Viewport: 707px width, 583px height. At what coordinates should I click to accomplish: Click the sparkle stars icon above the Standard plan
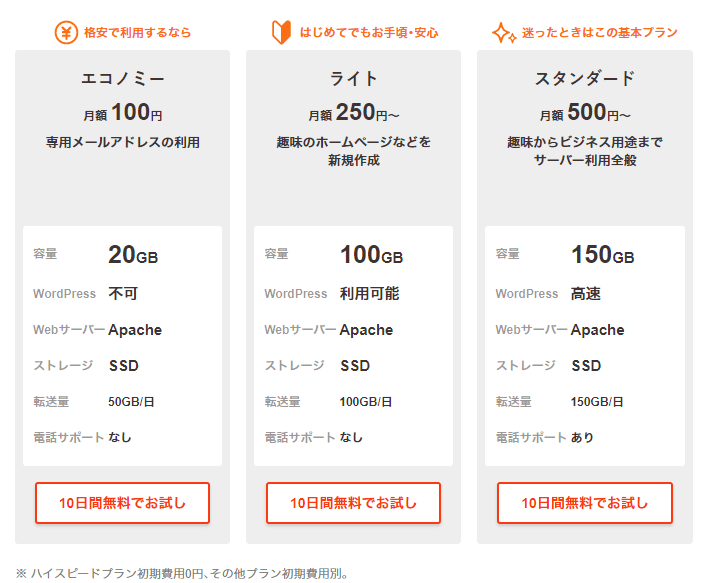[504, 33]
